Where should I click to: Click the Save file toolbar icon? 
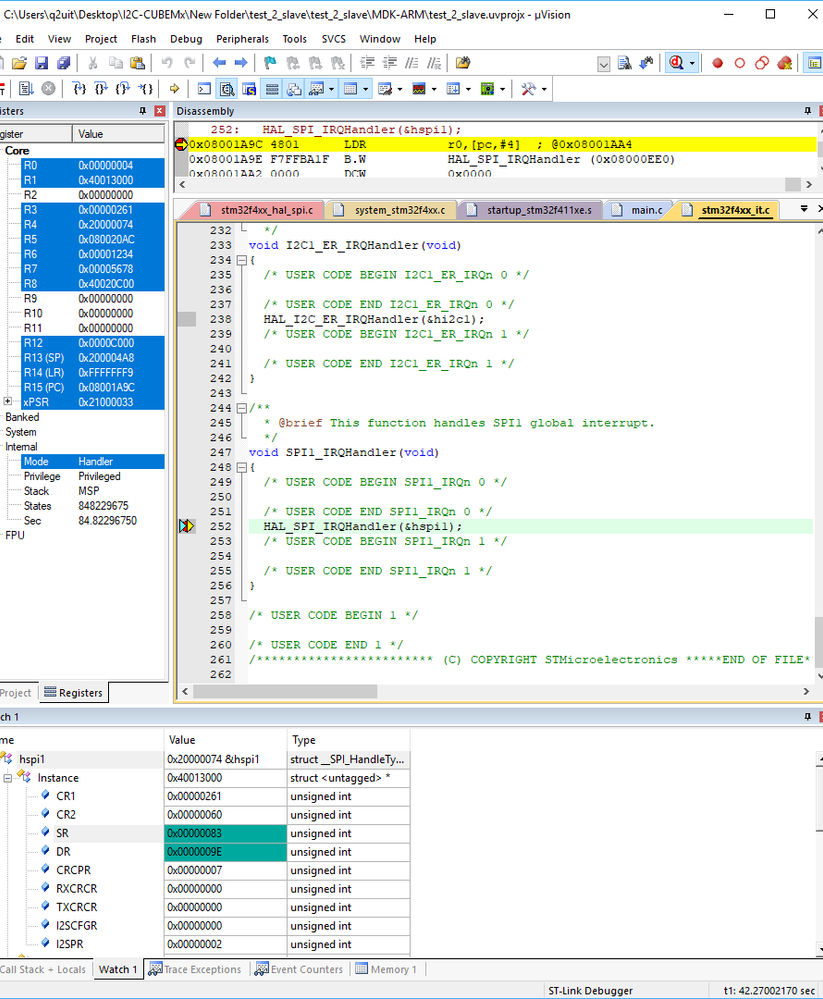tap(41, 63)
